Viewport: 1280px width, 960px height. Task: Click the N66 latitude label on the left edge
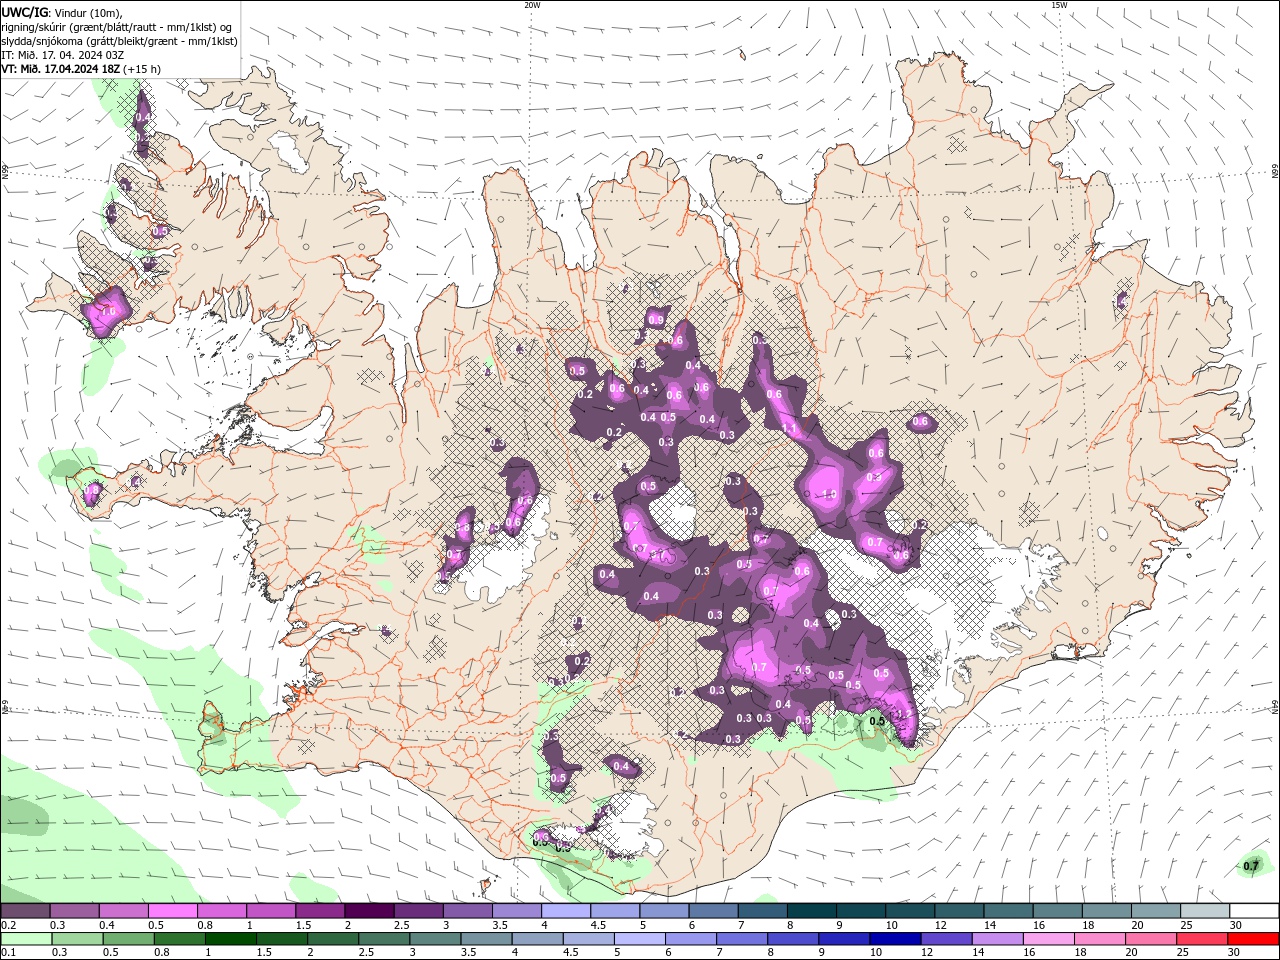[x=5, y=171]
